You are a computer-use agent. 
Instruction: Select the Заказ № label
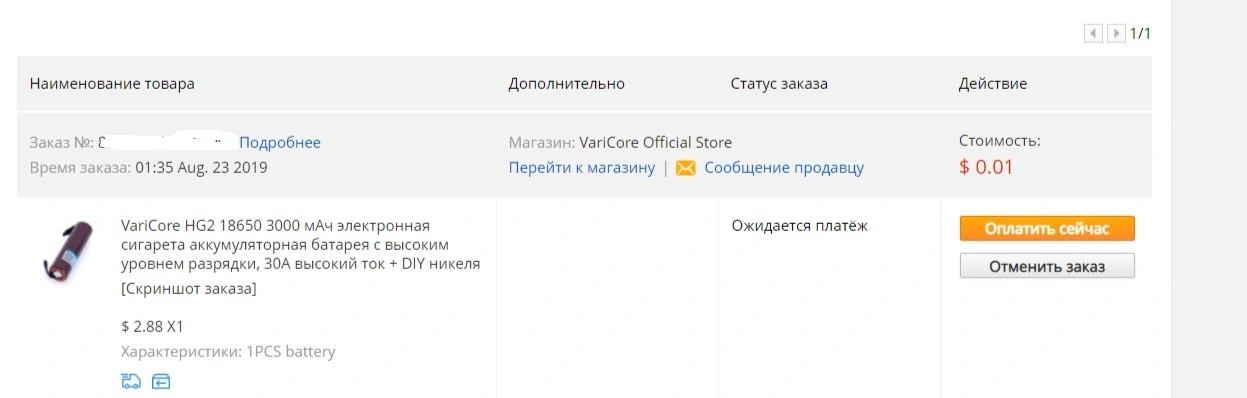coord(62,143)
